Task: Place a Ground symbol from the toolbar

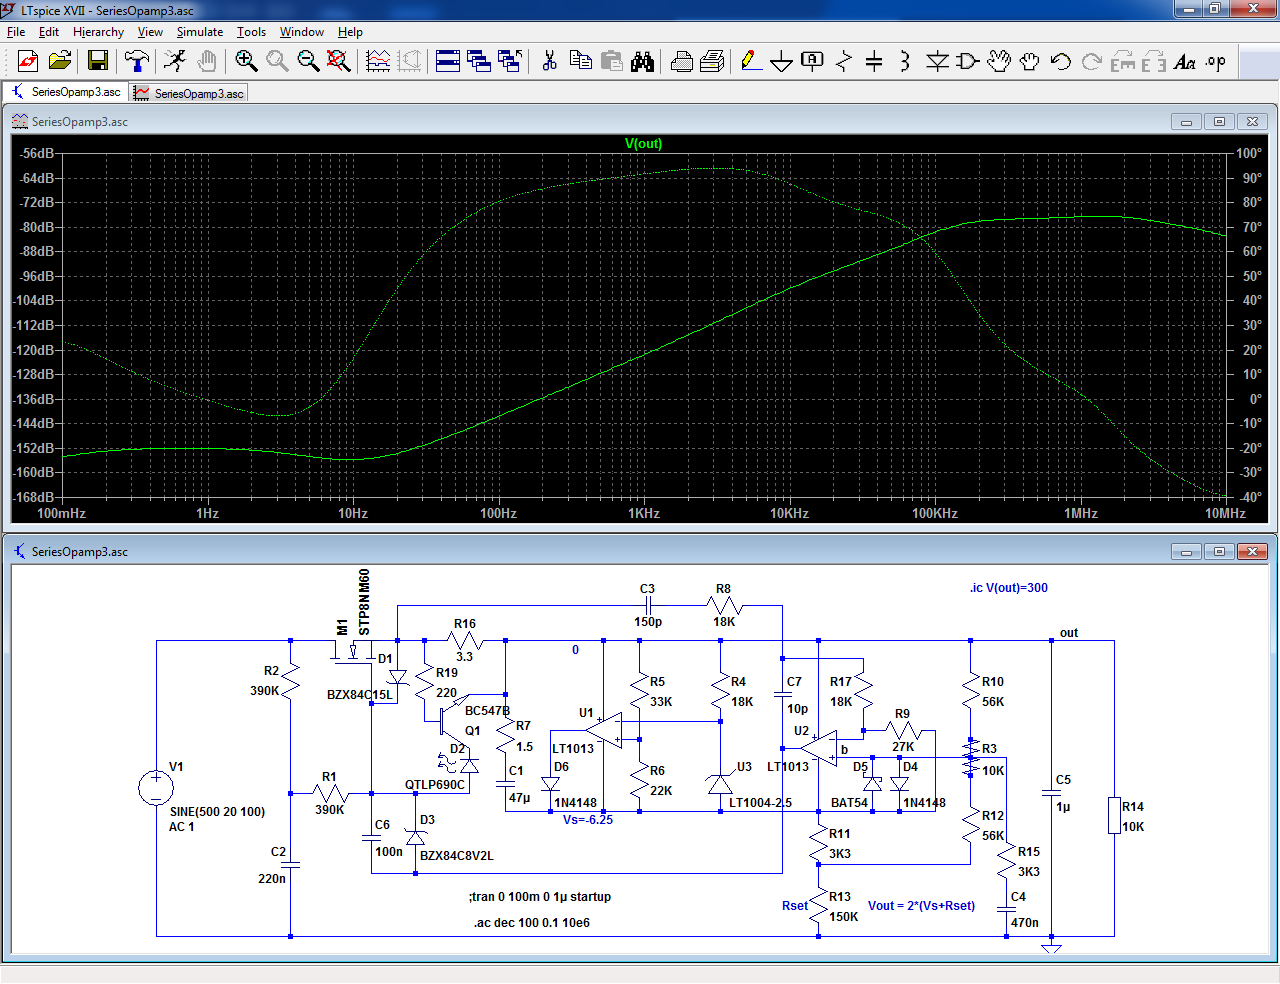Action: click(x=782, y=61)
